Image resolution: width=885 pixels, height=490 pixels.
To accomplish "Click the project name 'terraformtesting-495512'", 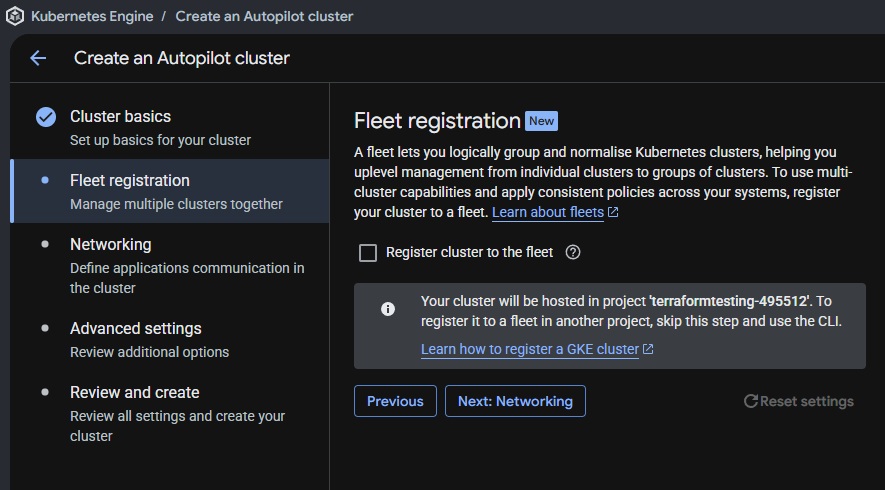I will tap(729, 301).
